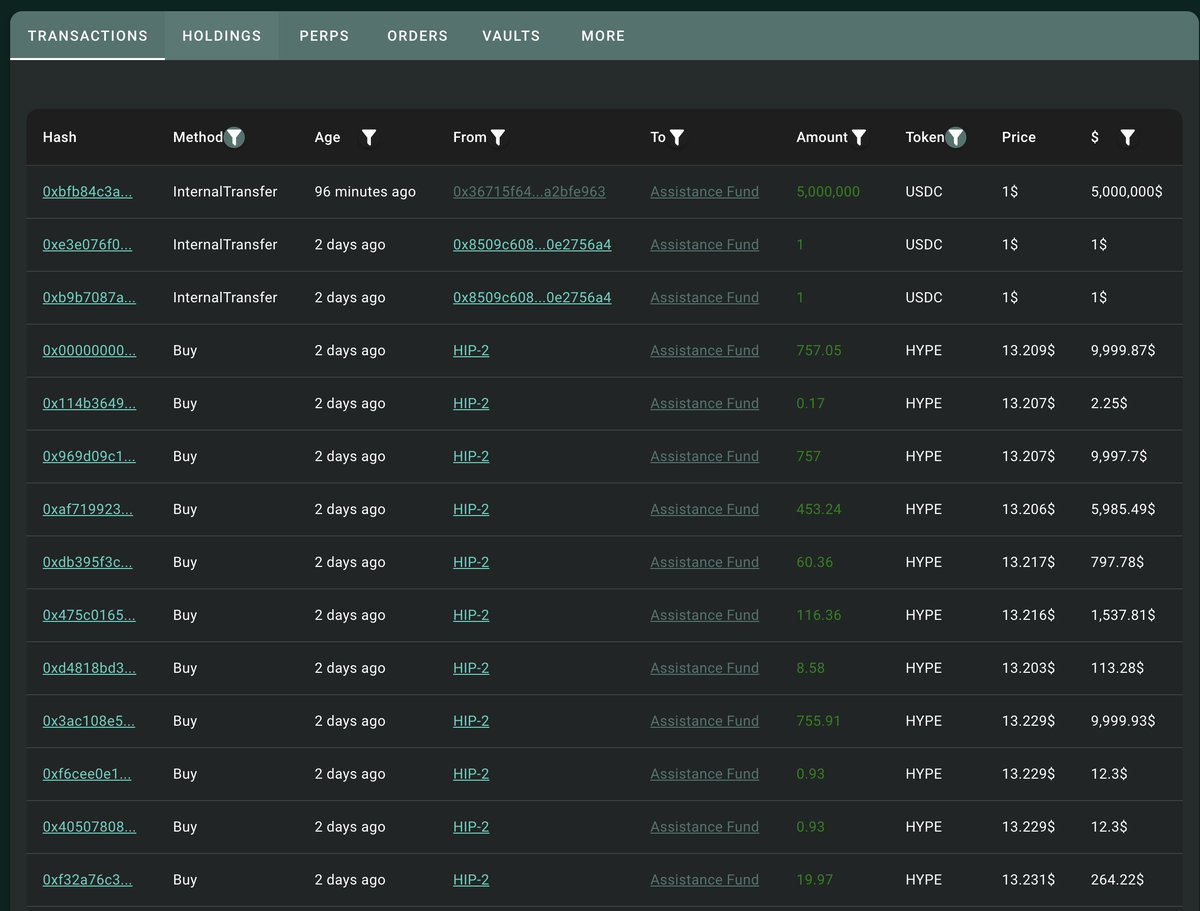Switch to the Holdings tab
1200x911 pixels.
tap(222, 36)
